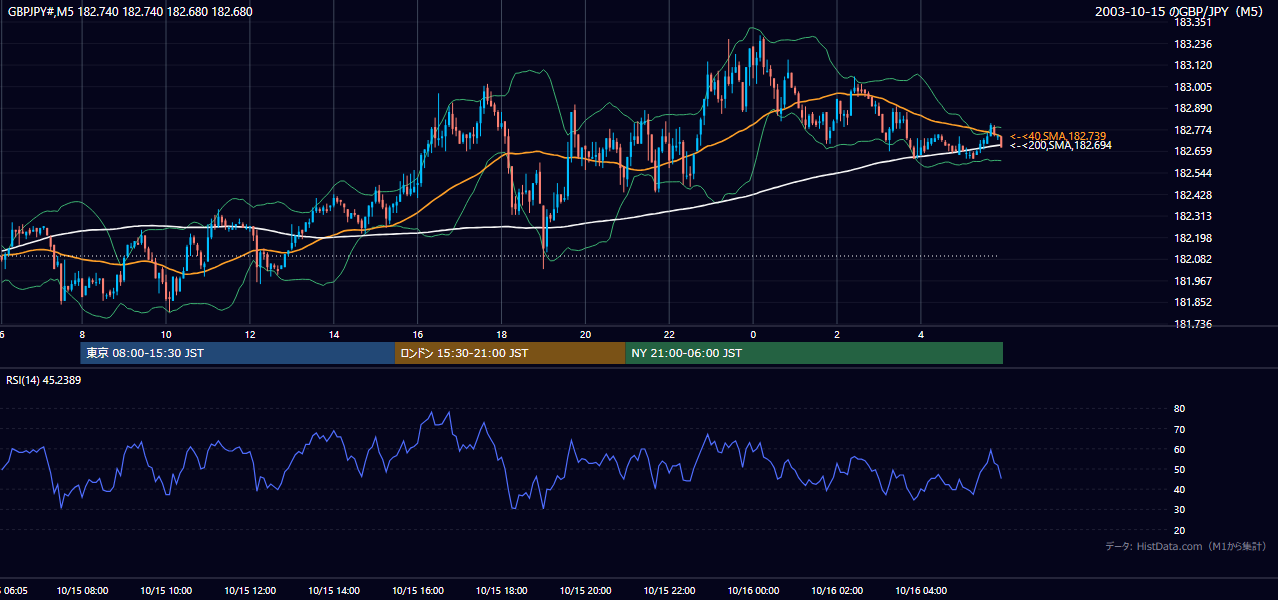Viewport: 1278px width, 600px height.
Task: Click the '2003-10-15 のGBP/JPY (M5)' chart heading
Action: click(x=1180, y=11)
